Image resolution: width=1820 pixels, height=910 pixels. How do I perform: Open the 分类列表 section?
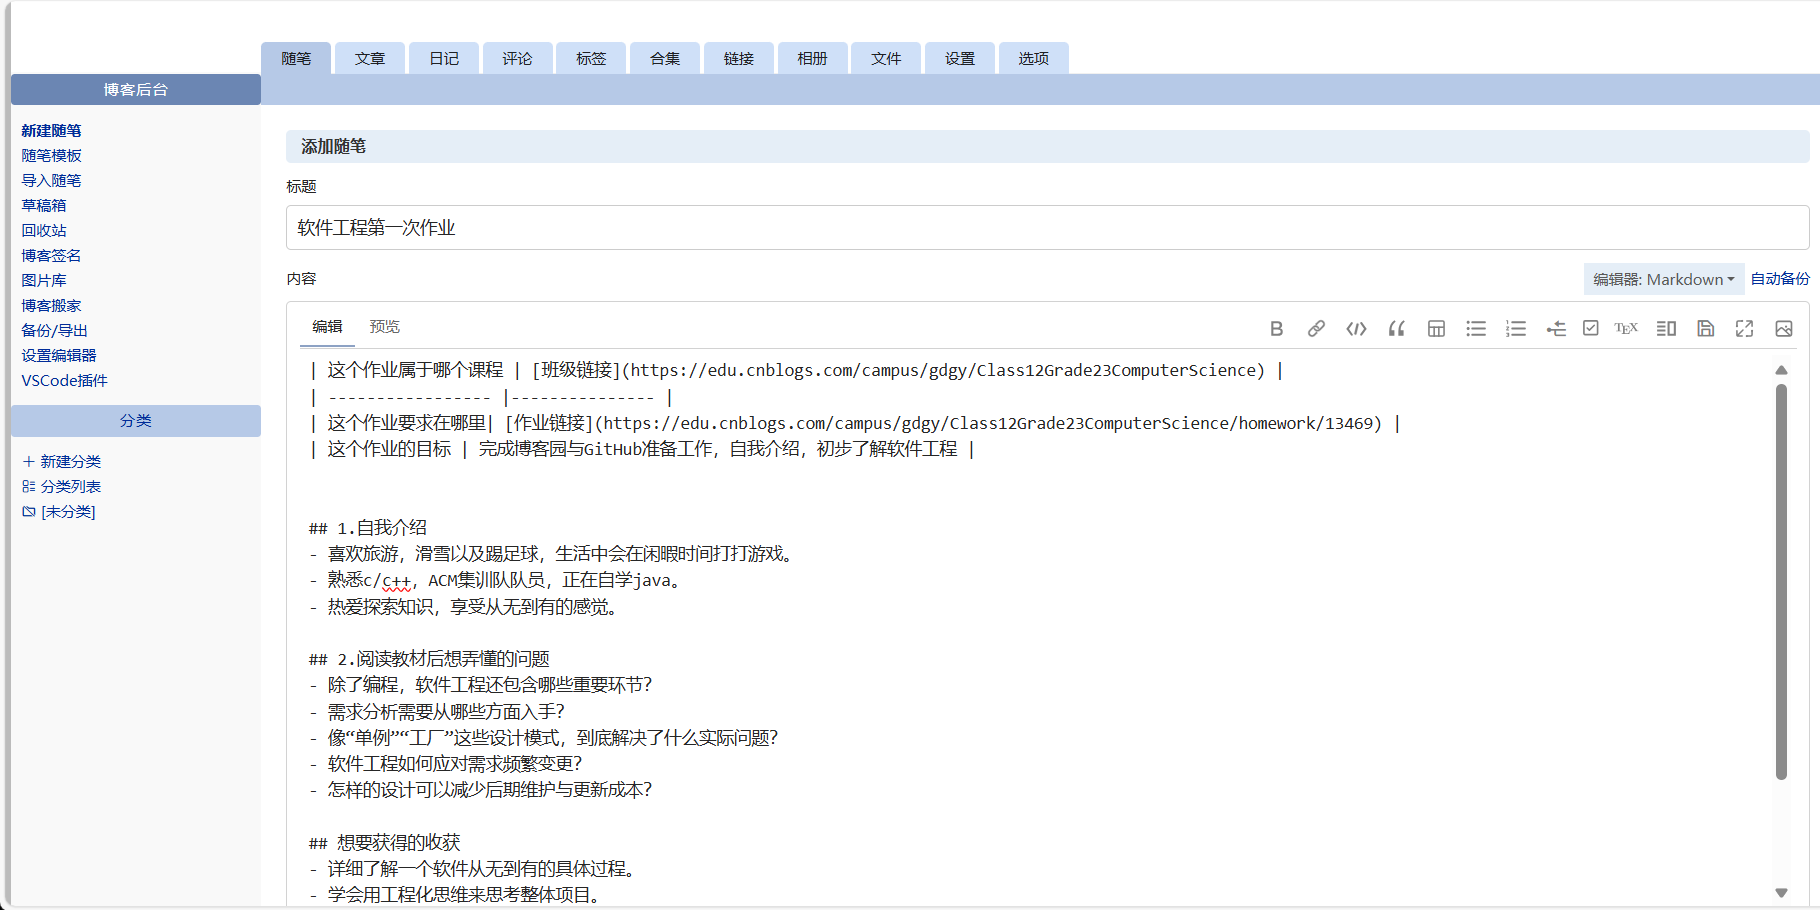click(x=70, y=486)
